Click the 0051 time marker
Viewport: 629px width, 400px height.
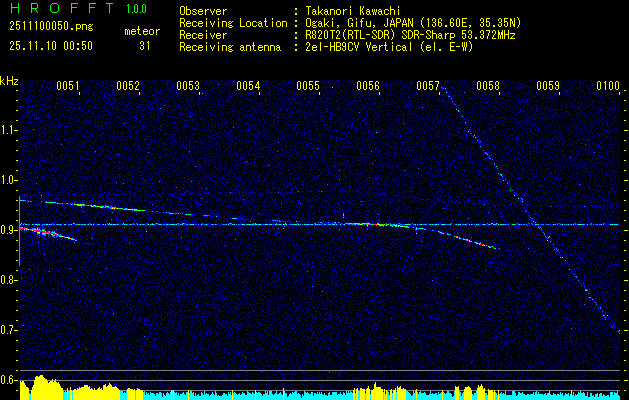(x=67, y=85)
